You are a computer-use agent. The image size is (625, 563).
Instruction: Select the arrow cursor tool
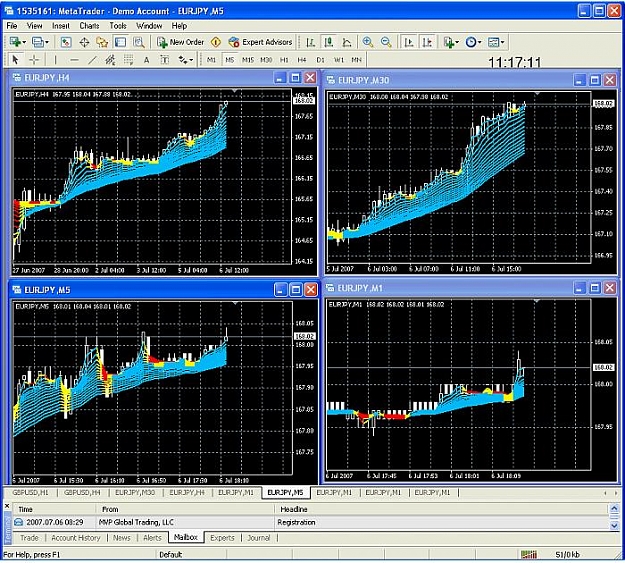point(16,60)
